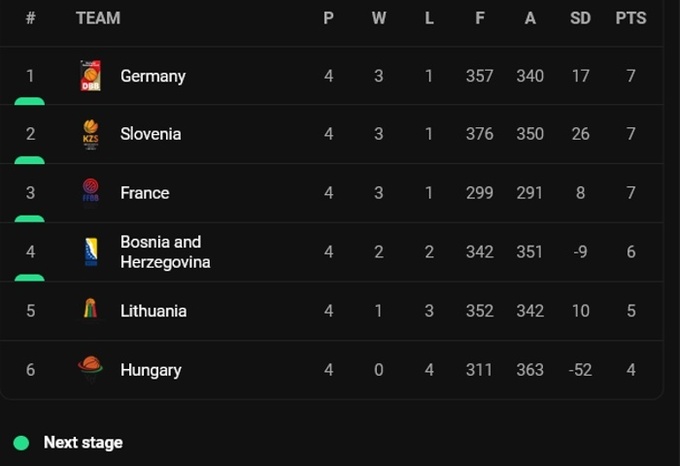Select the Hungary team name

150,370
